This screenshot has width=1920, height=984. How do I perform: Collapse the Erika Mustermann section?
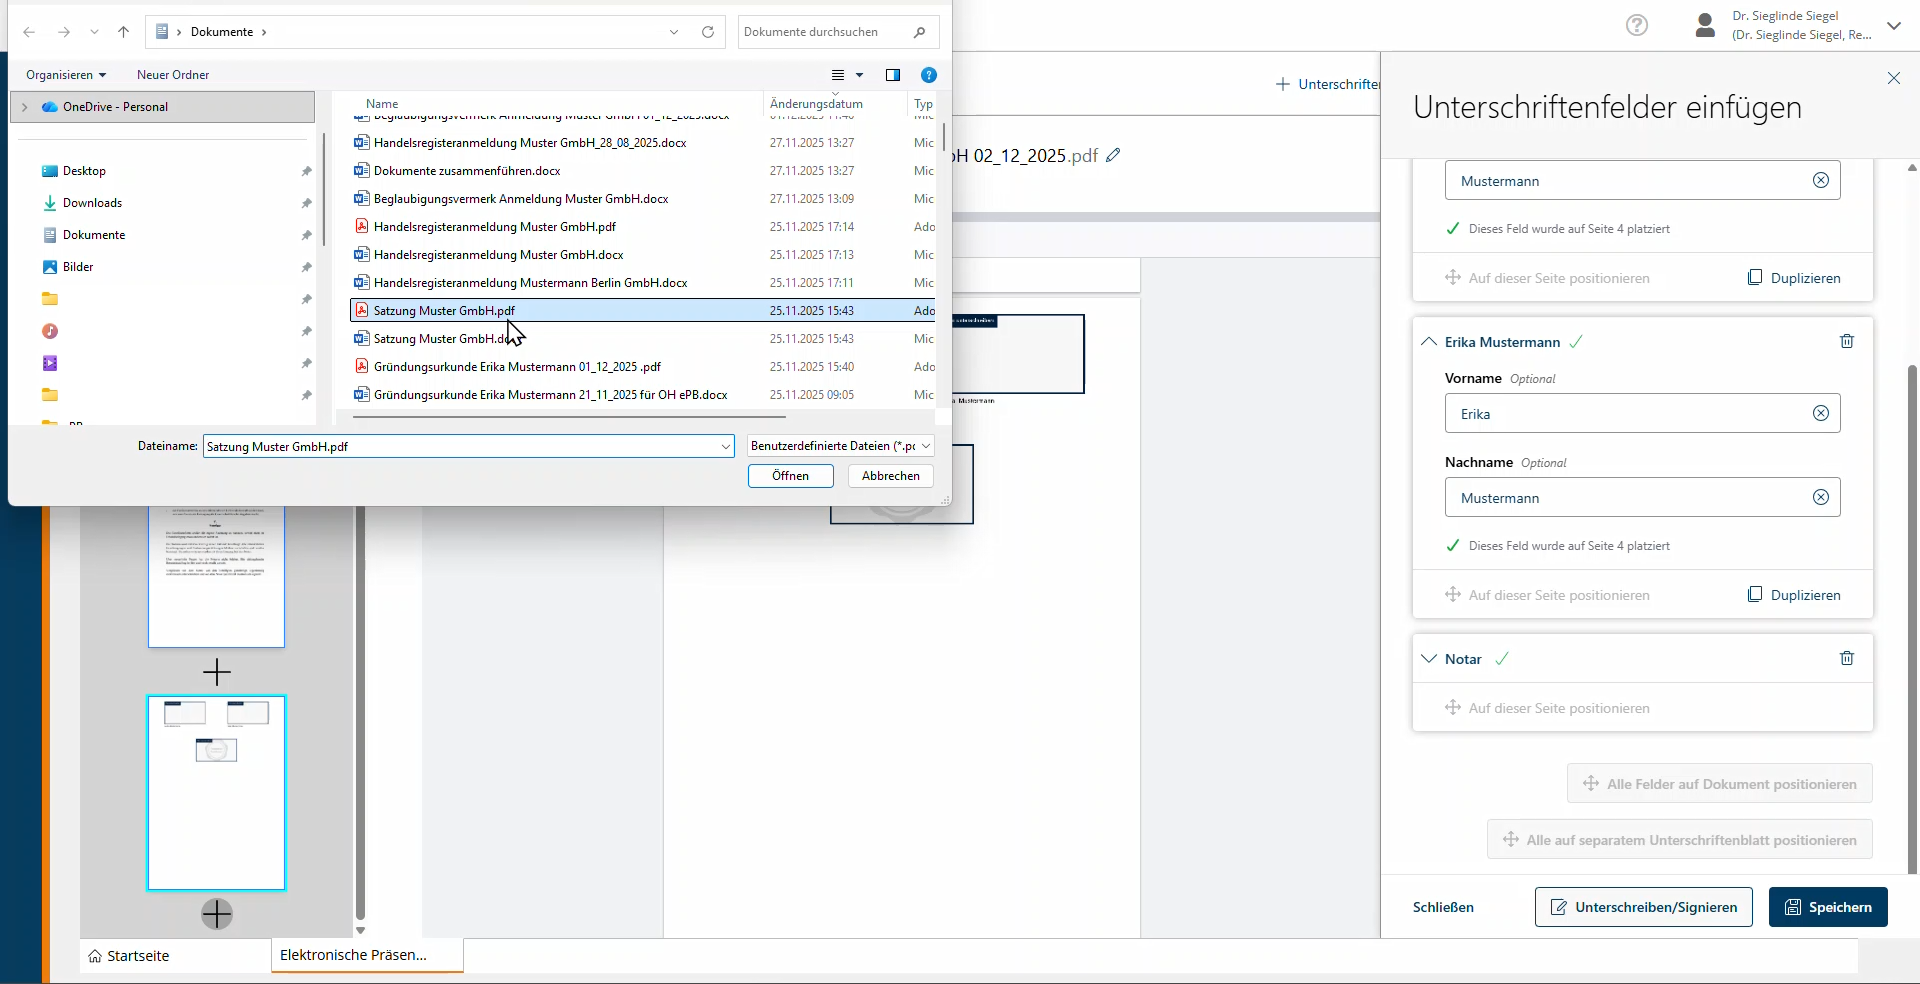[x=1429, y=342]
